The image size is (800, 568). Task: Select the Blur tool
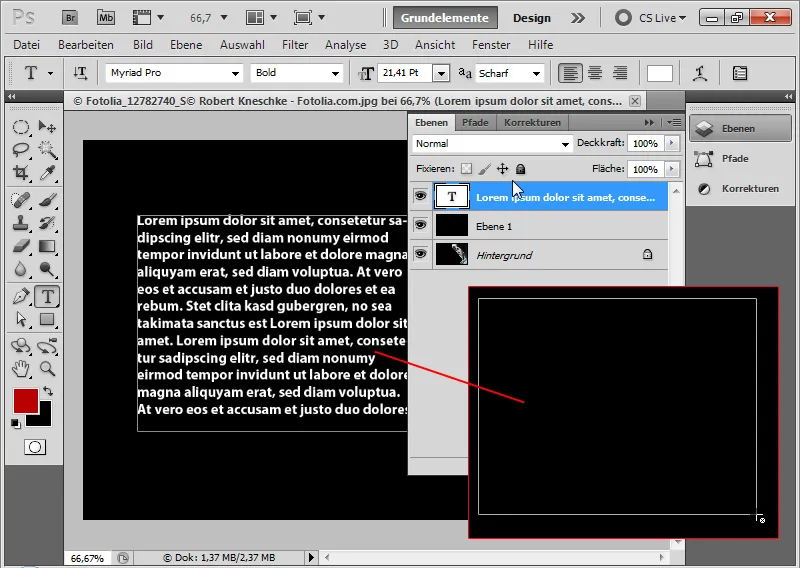click(21, 268)
